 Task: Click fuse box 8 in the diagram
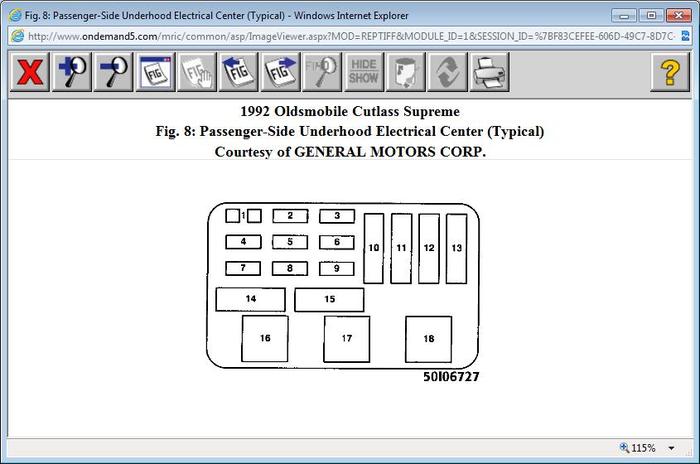coord(290,268)
